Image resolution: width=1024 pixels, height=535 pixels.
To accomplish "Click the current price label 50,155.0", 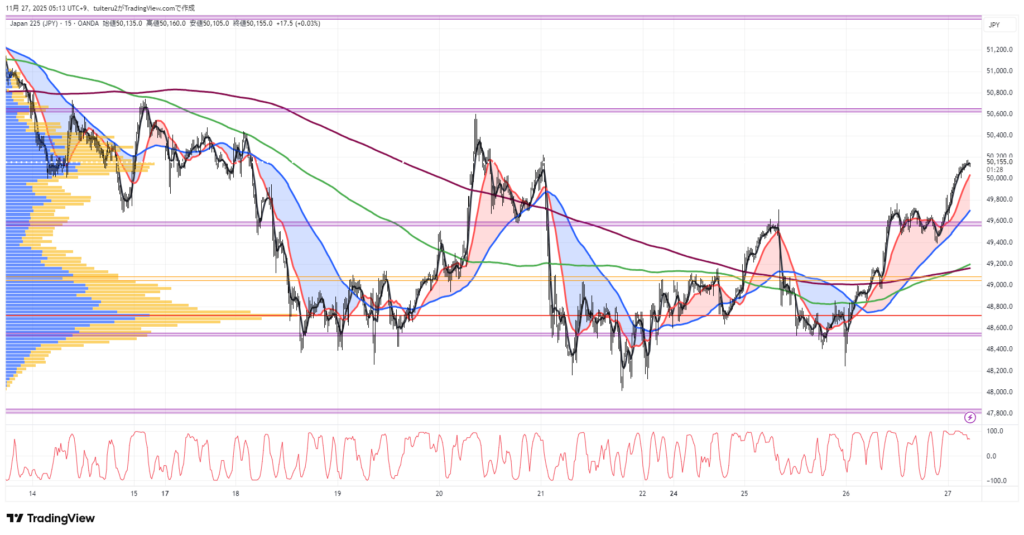I will [x=999, y=161].
